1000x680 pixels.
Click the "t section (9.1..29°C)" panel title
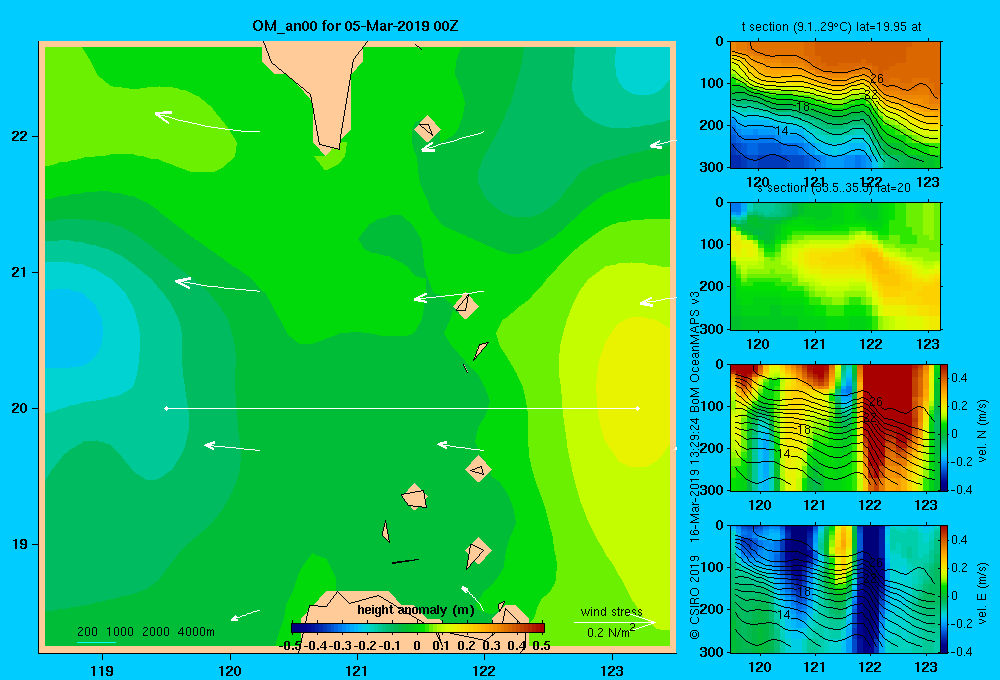pyautogui.click(x=831, y=27)
